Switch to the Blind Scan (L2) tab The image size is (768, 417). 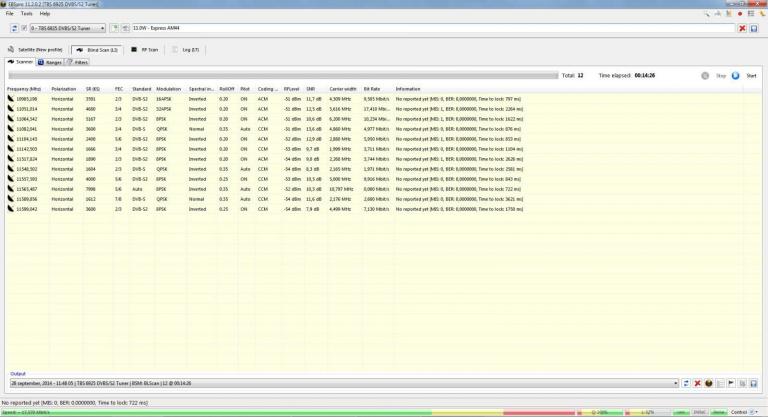[95, 49]
